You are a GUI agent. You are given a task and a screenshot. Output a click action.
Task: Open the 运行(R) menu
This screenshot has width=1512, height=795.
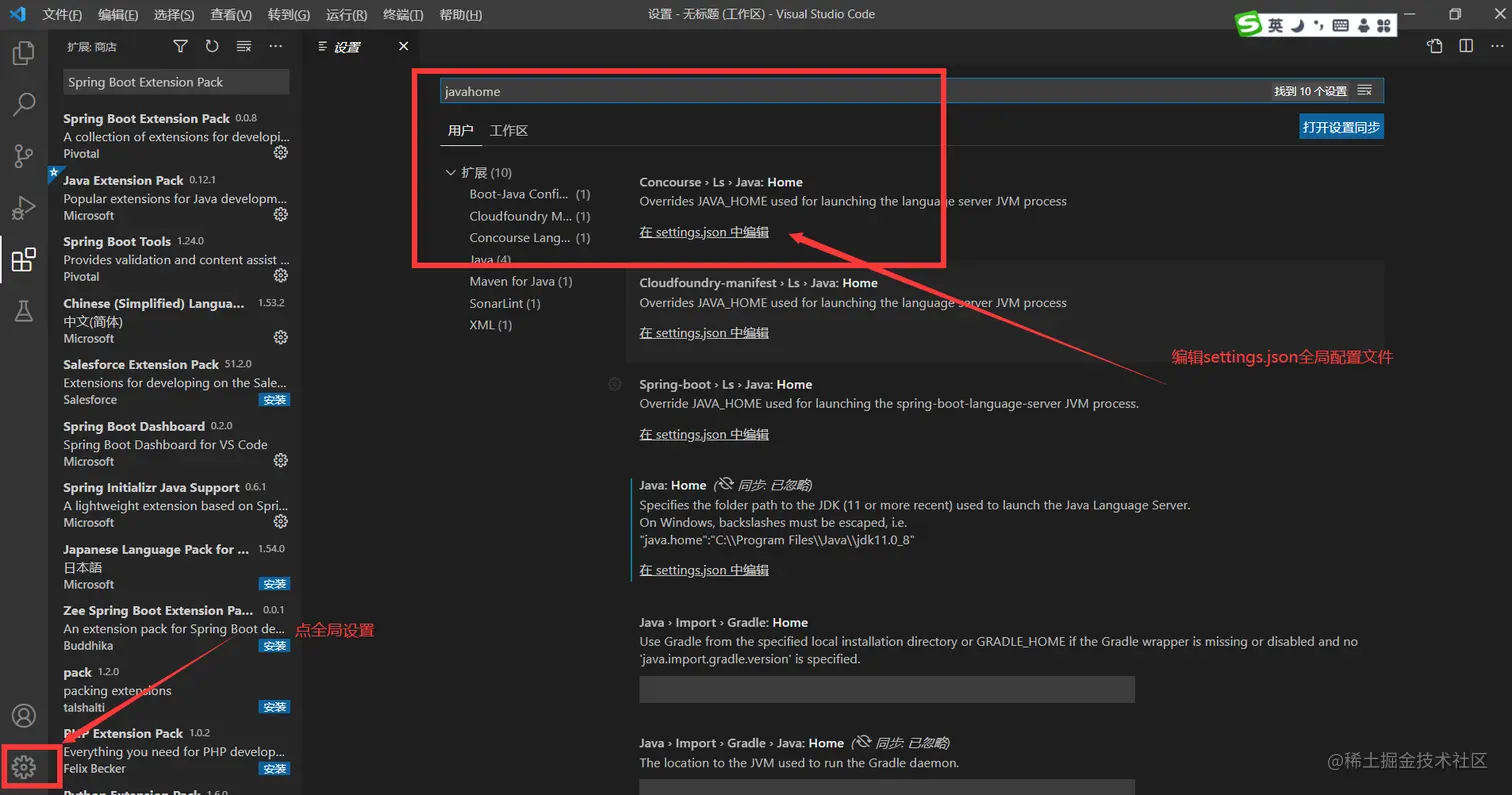tap(347, 15)
